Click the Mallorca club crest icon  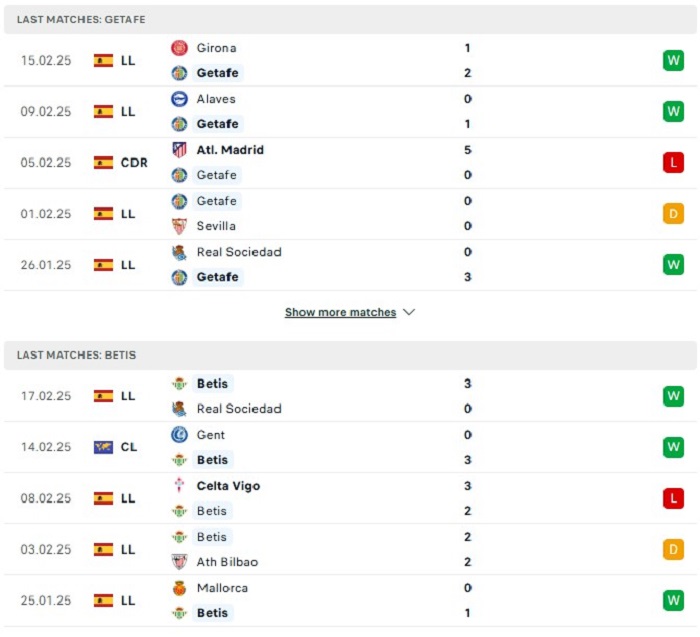179,587
